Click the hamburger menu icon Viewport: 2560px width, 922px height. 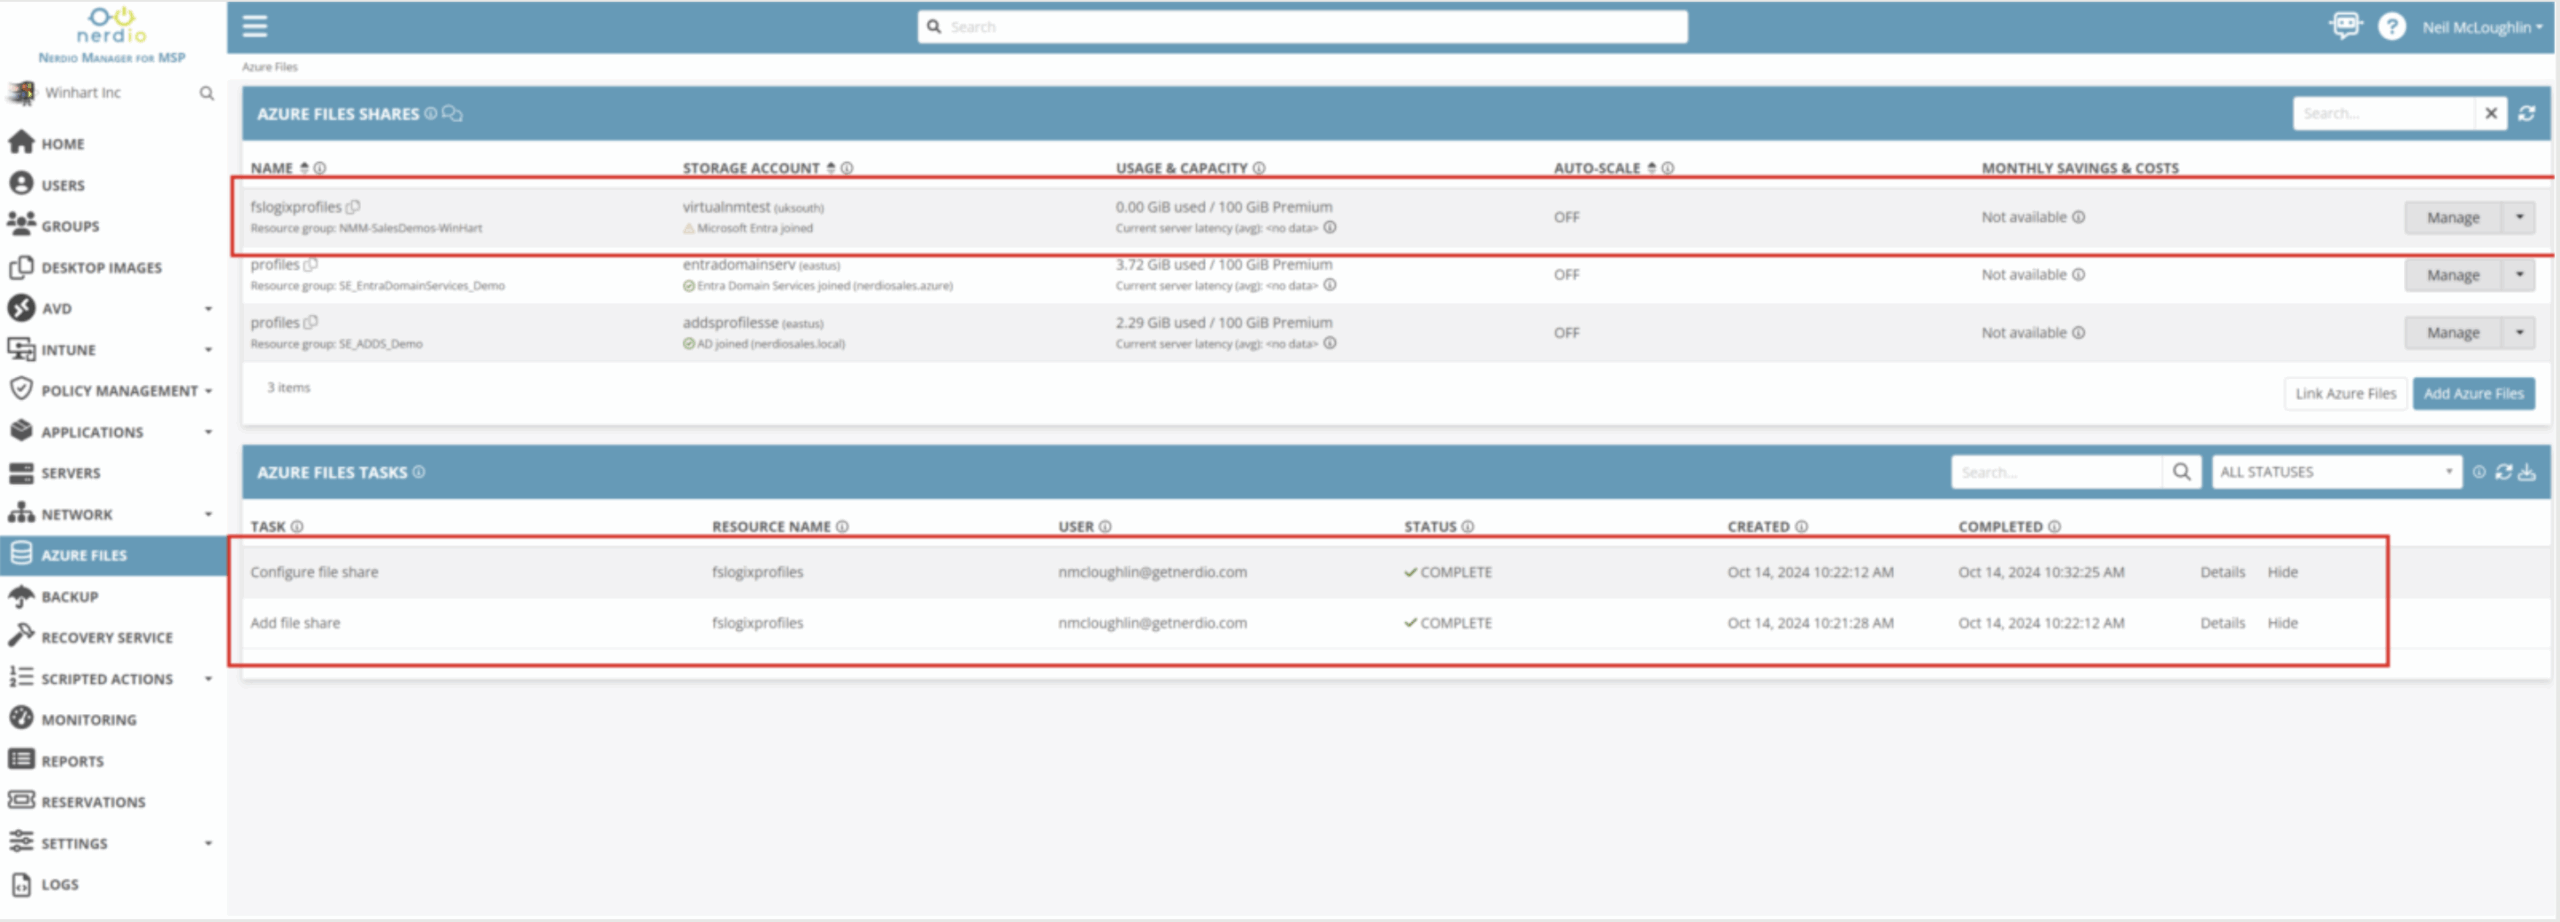pyautogui.click(x=255, y=26)
